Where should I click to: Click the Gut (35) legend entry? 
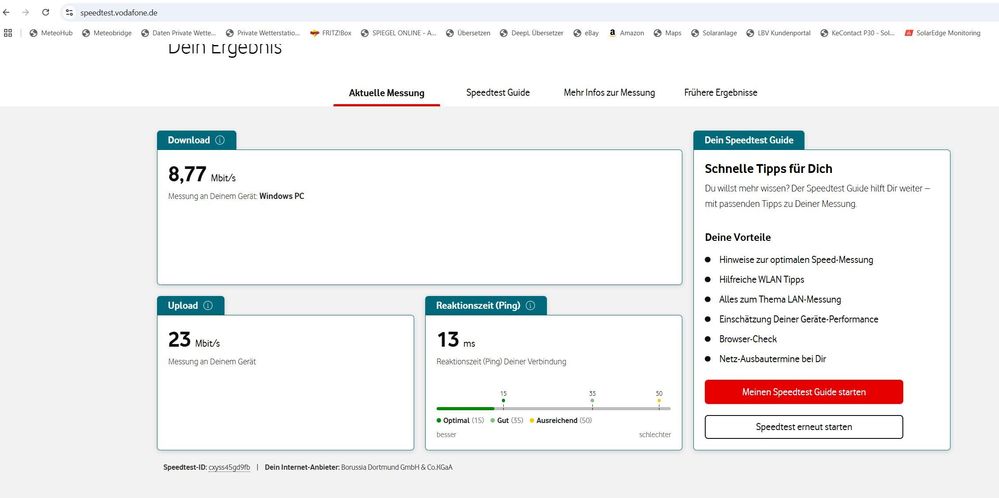pyautogui.click(x=507, y=420)
